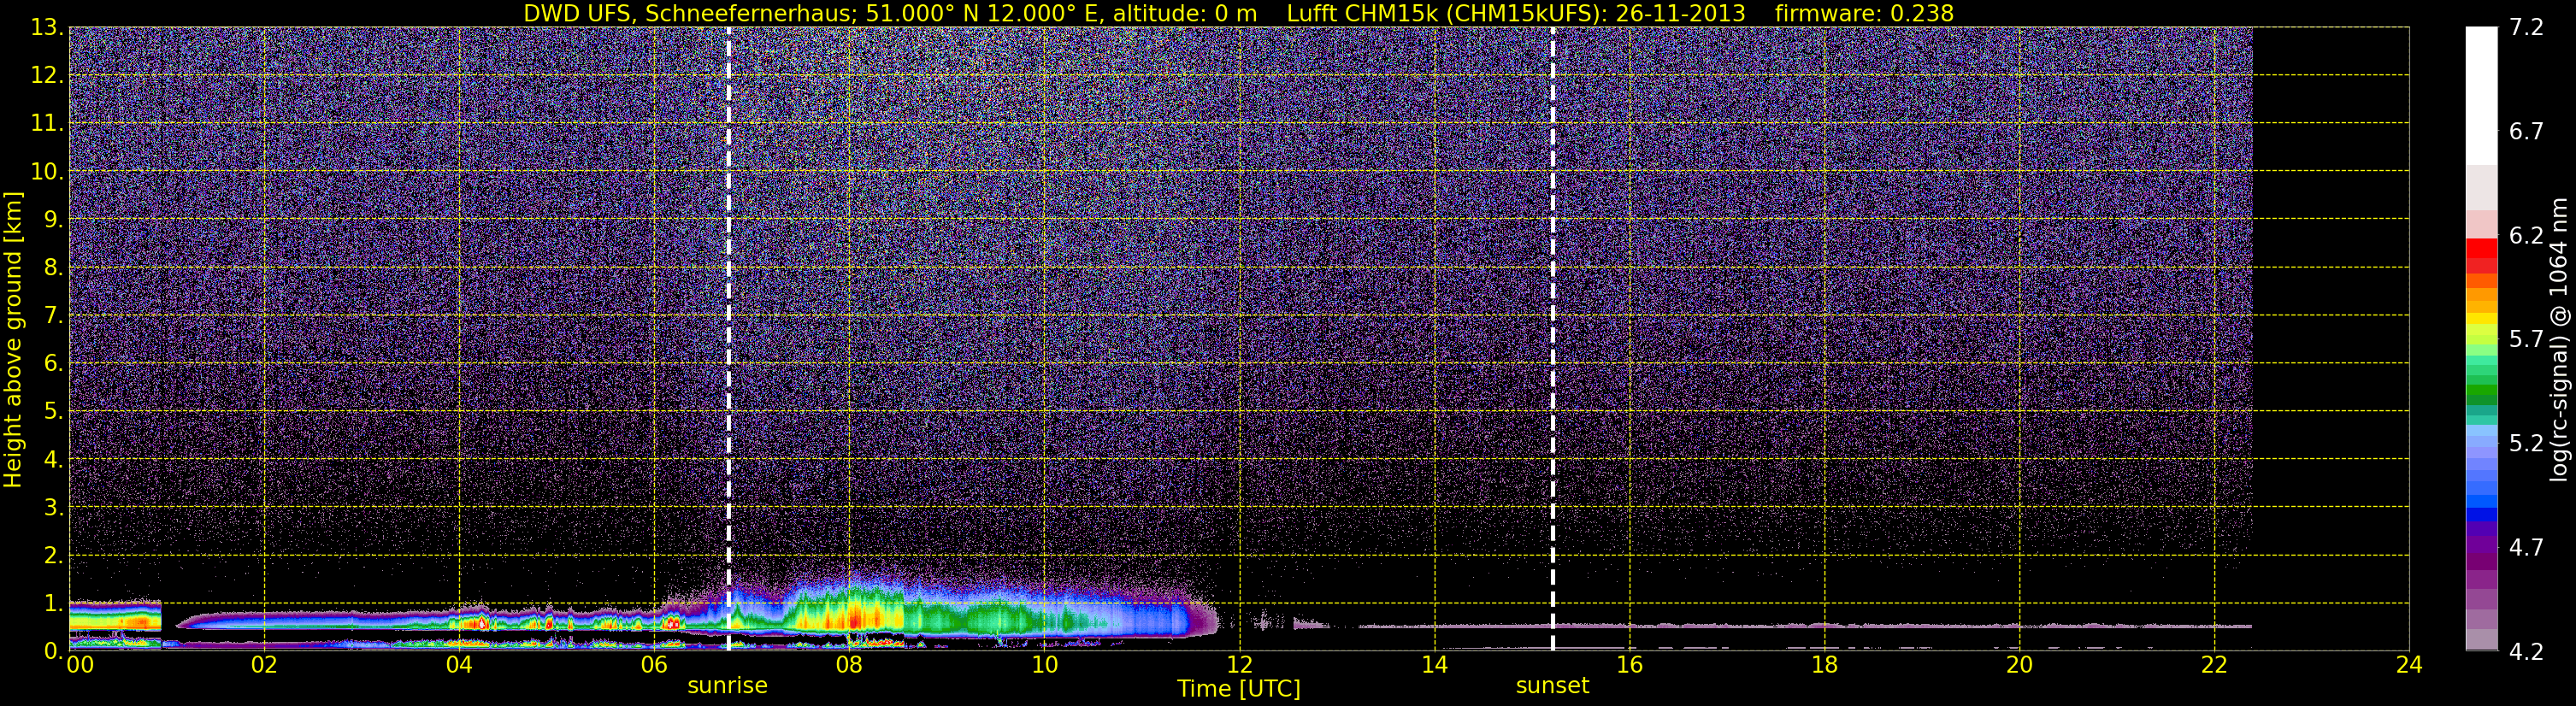2576x706 pixels.
Task: Click the '2.' height axis tick label
Action: [x=53, y=555]
